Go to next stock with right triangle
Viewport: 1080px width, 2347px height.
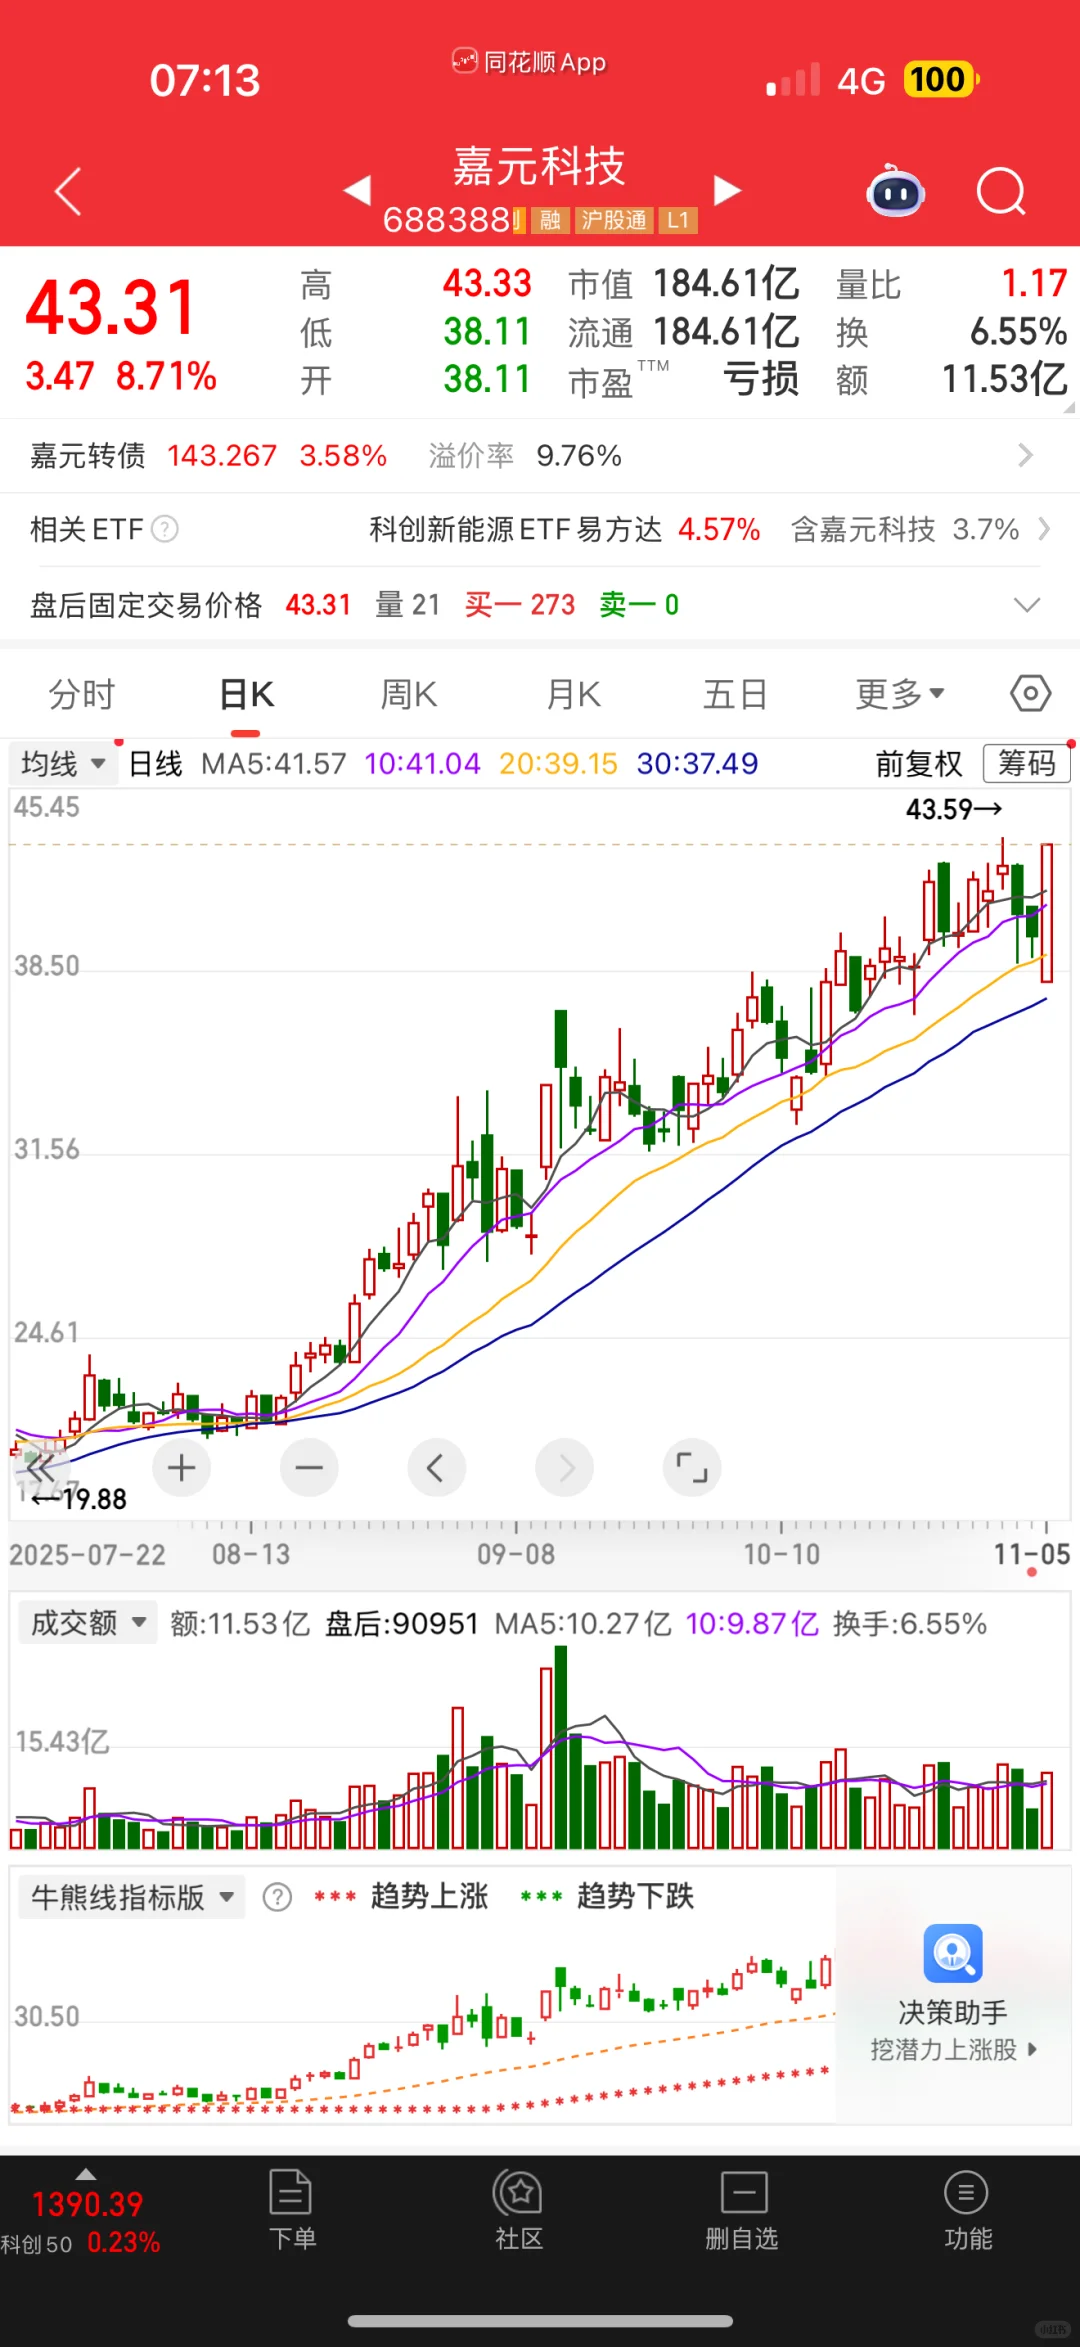coord(727,190)
